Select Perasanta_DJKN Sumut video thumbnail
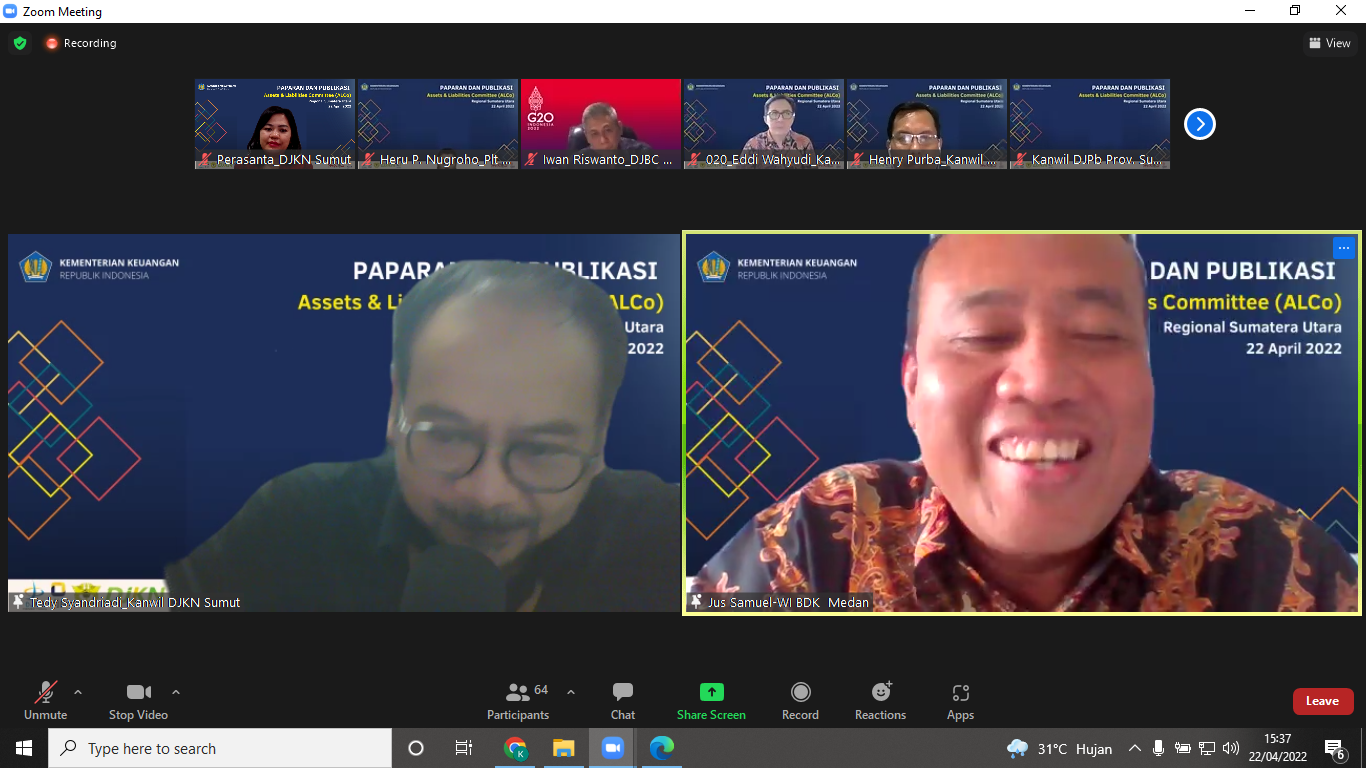 coord(275,124)
